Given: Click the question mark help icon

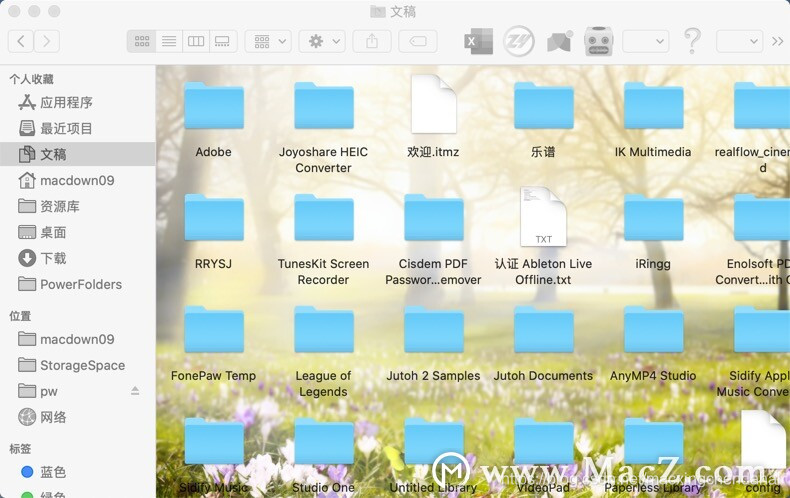Looking at the screenshot, I should 692,41.
